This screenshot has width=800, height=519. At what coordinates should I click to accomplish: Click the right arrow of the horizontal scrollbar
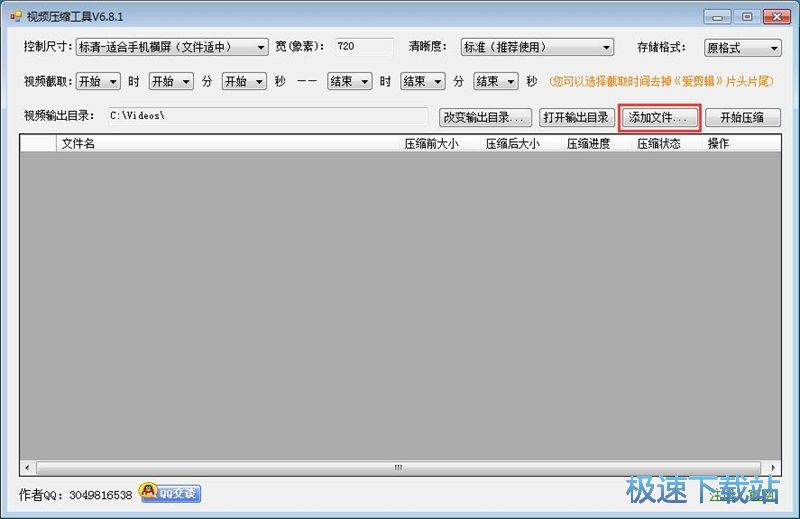772,467
